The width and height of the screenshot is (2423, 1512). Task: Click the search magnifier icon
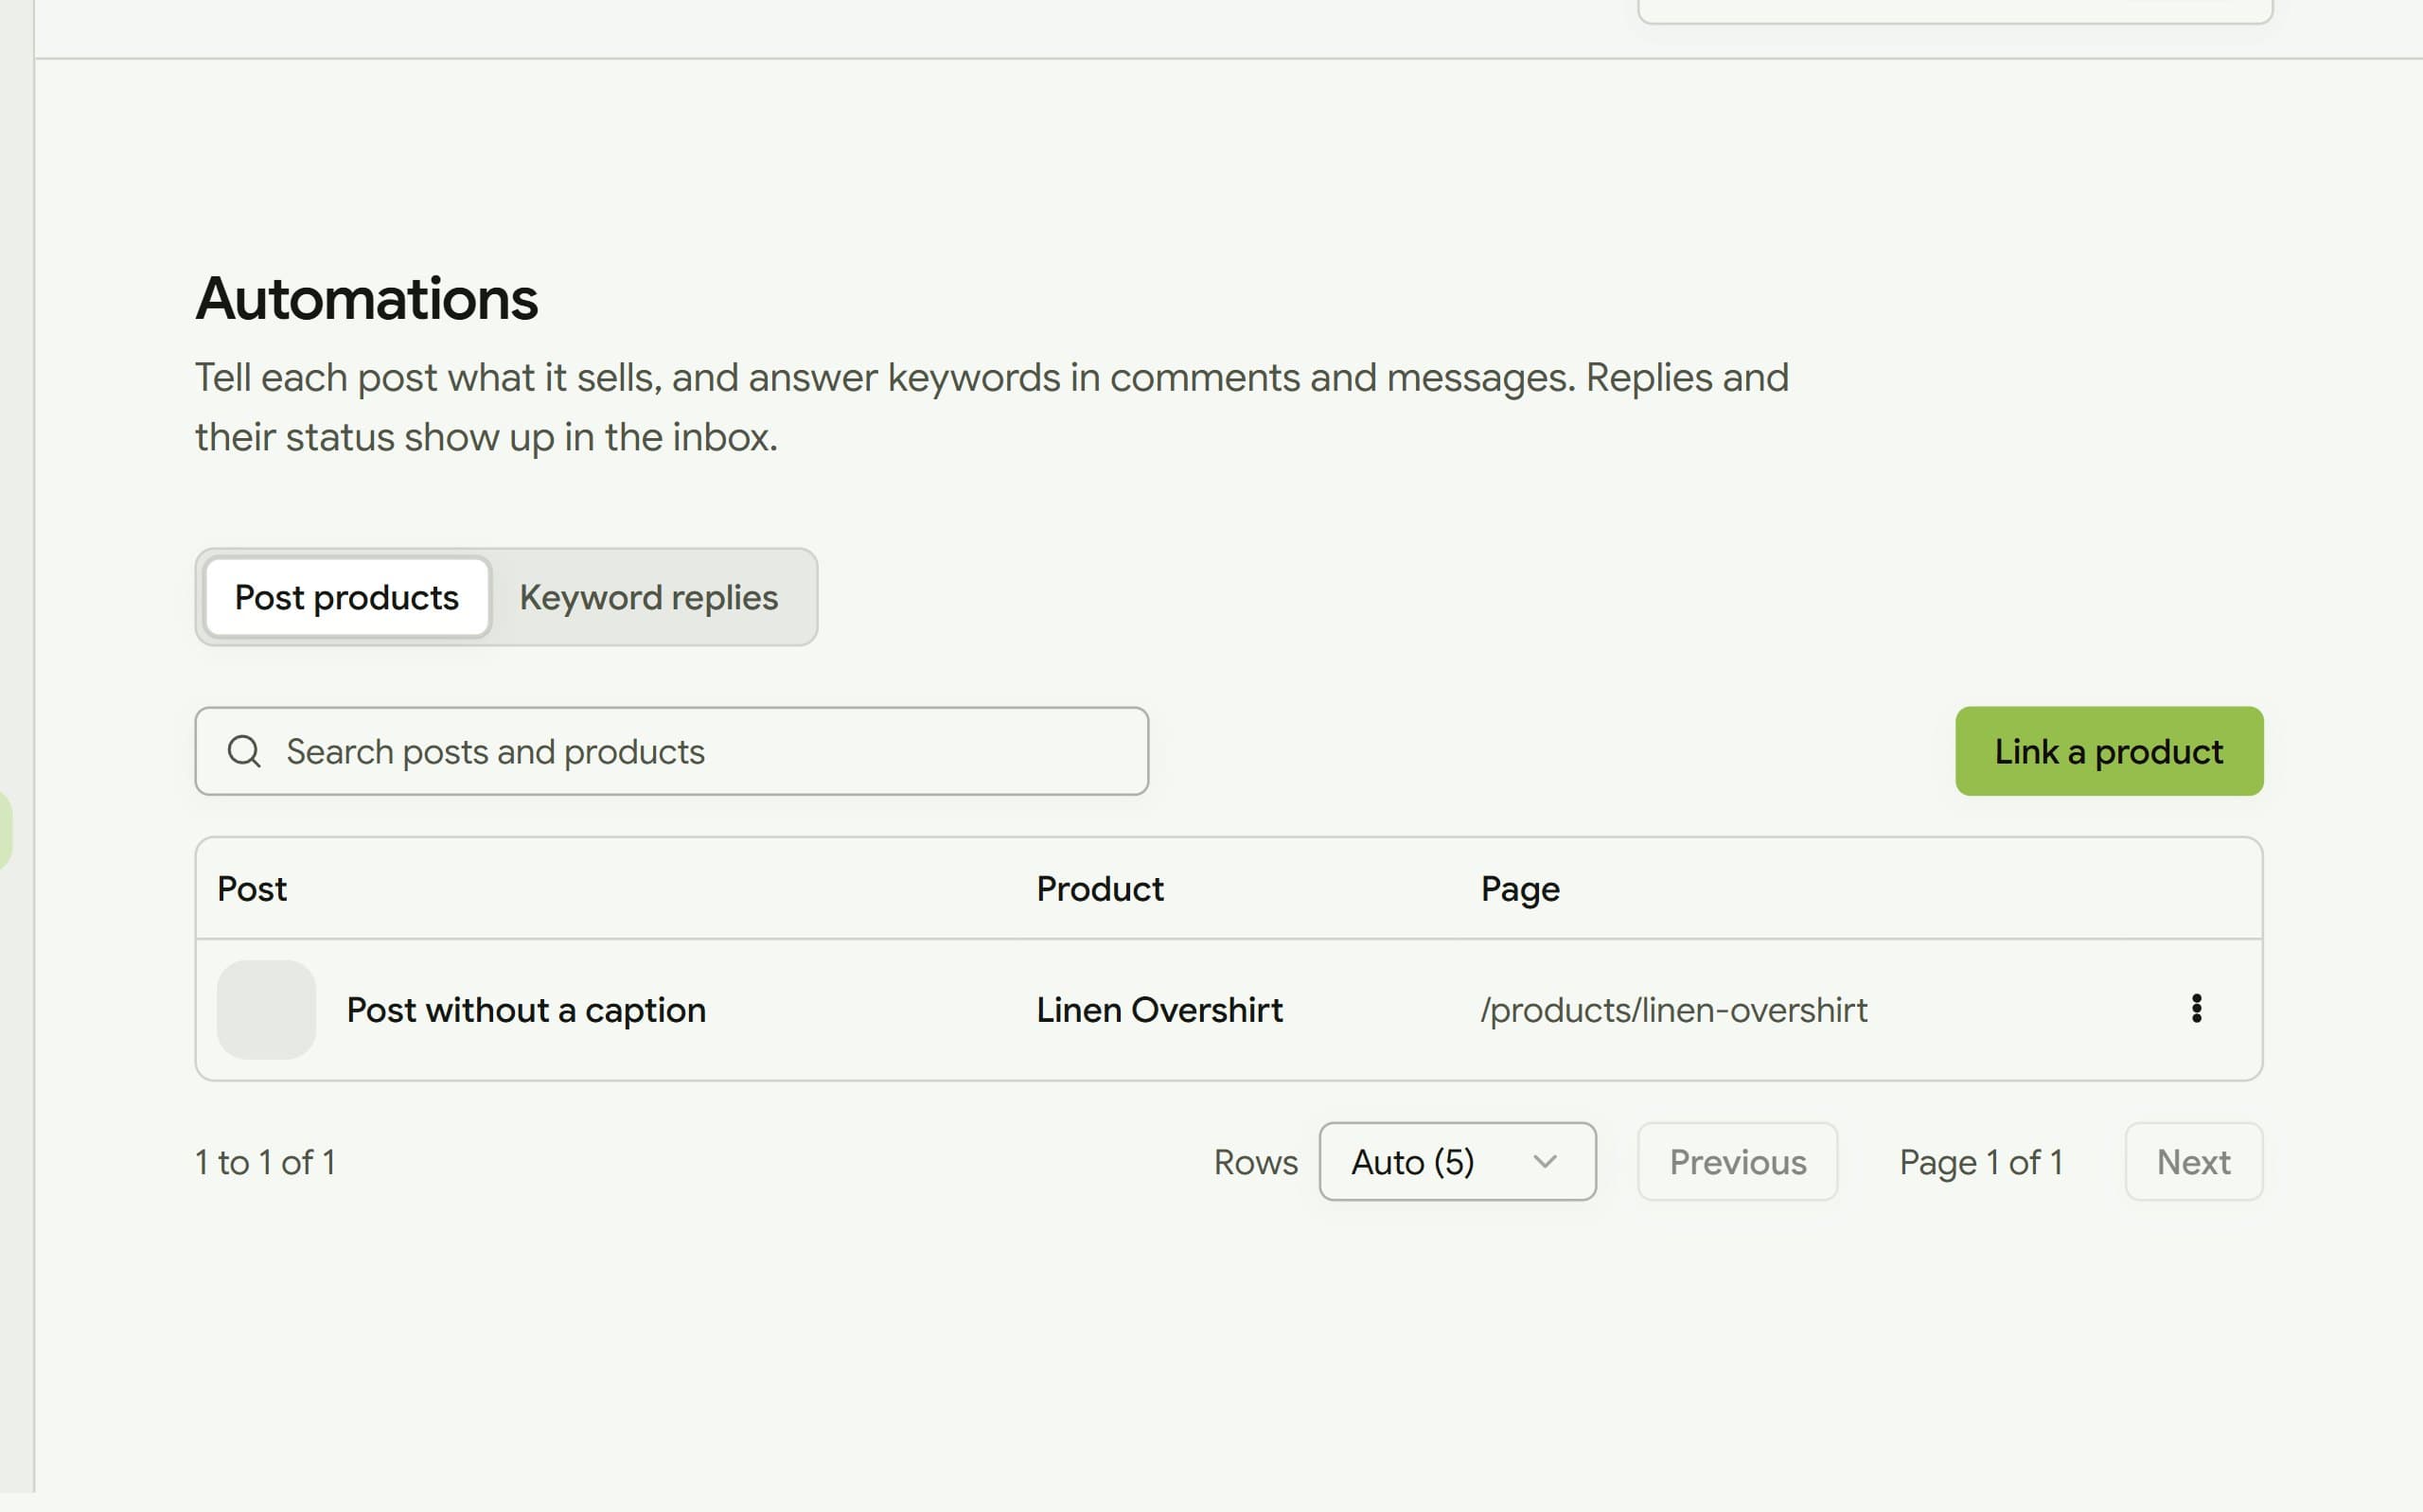point(244,751)
